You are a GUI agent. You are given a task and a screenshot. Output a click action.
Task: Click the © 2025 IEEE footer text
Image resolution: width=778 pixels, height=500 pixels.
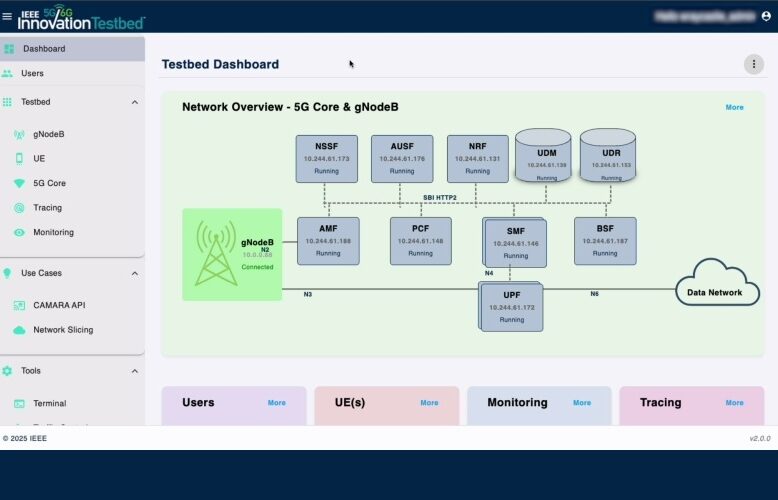25,438
